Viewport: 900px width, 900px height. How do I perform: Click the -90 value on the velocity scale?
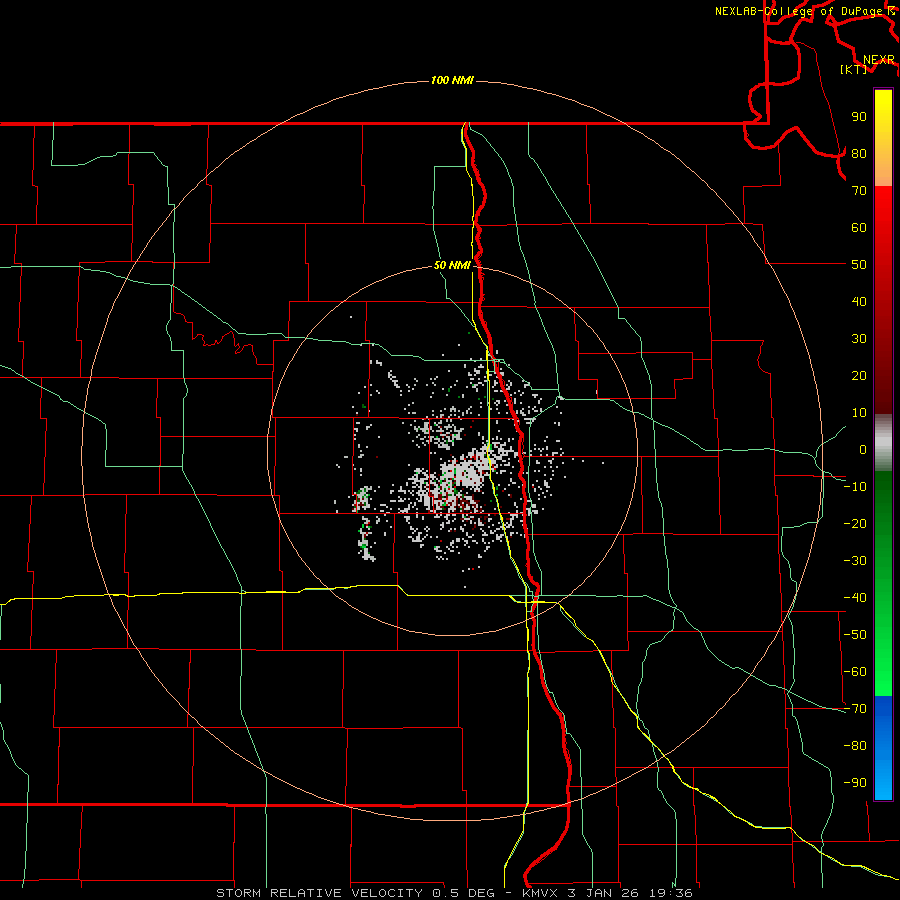[x=855, y=783]
